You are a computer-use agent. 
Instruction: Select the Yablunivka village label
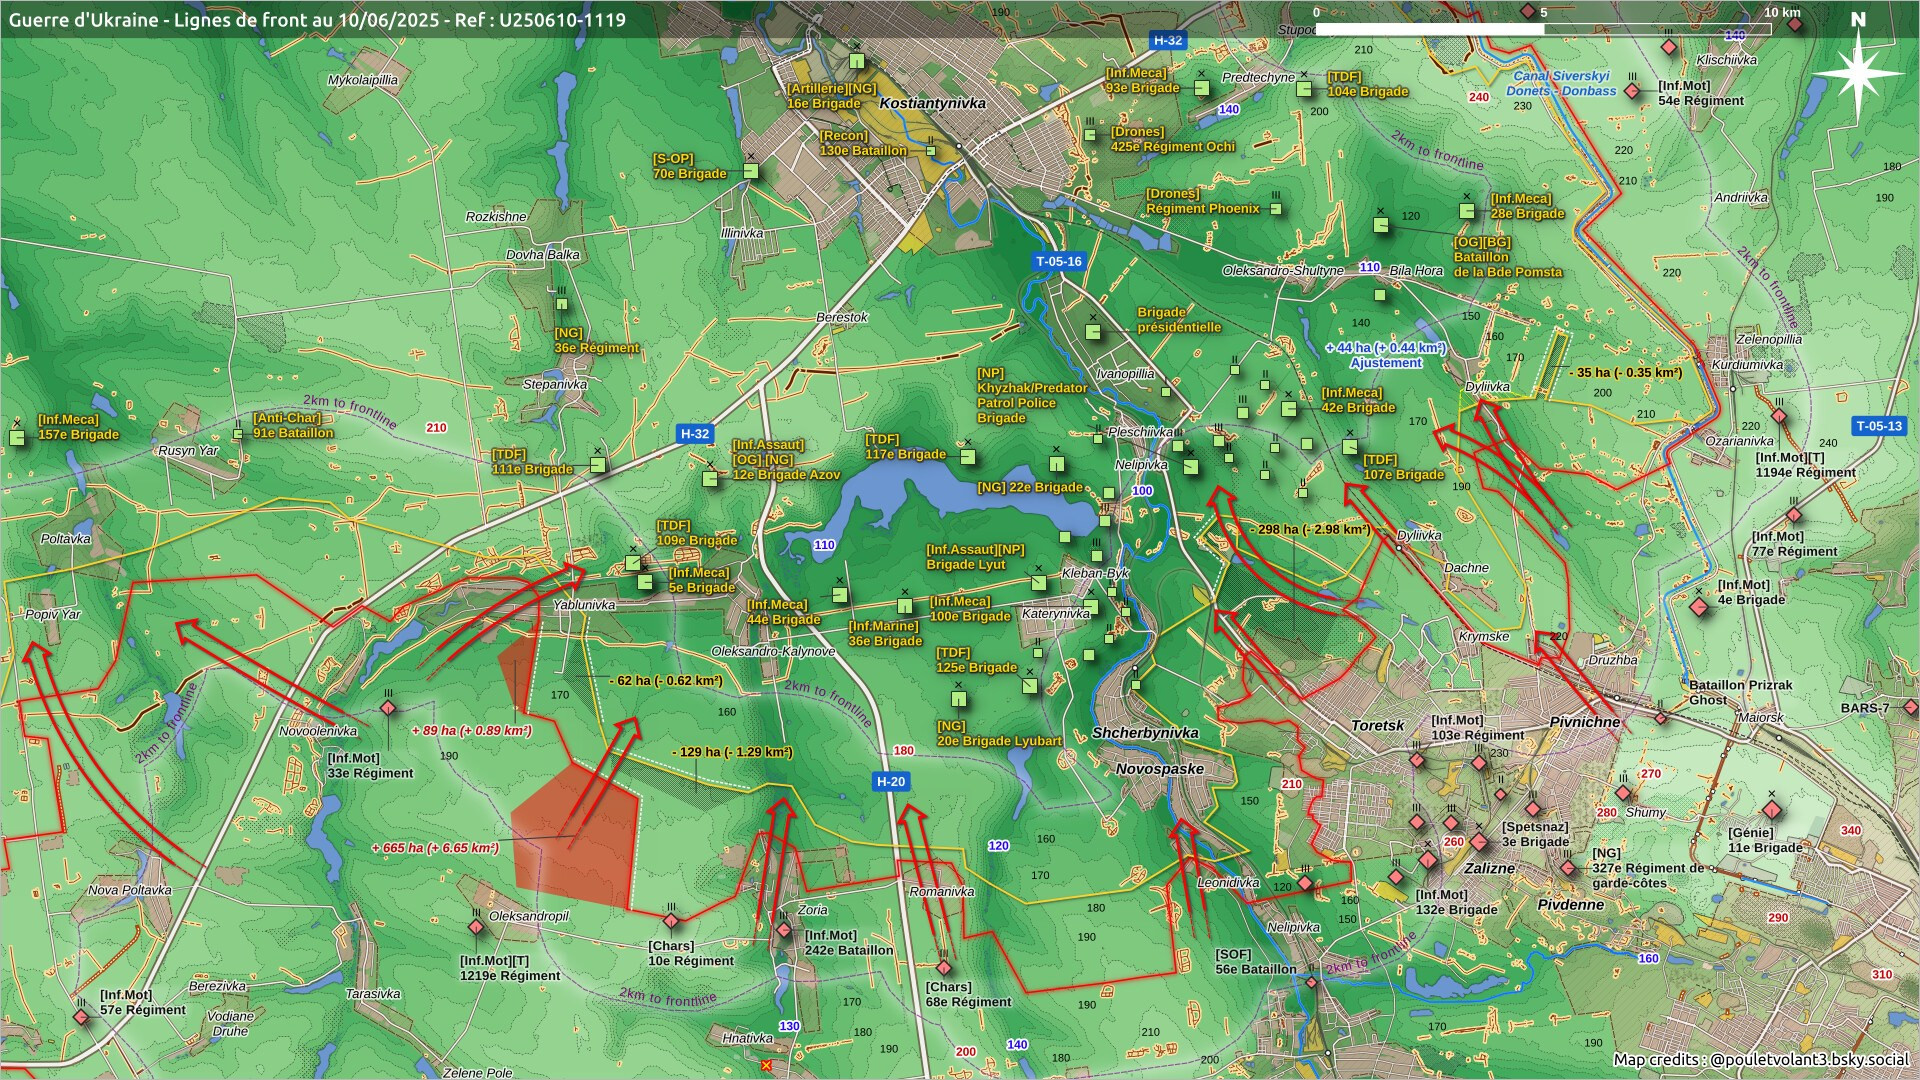tap(584, 605)
